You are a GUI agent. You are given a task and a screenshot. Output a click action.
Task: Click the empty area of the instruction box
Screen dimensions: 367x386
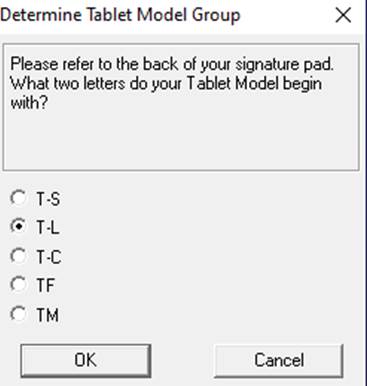(x=181, y=140)
